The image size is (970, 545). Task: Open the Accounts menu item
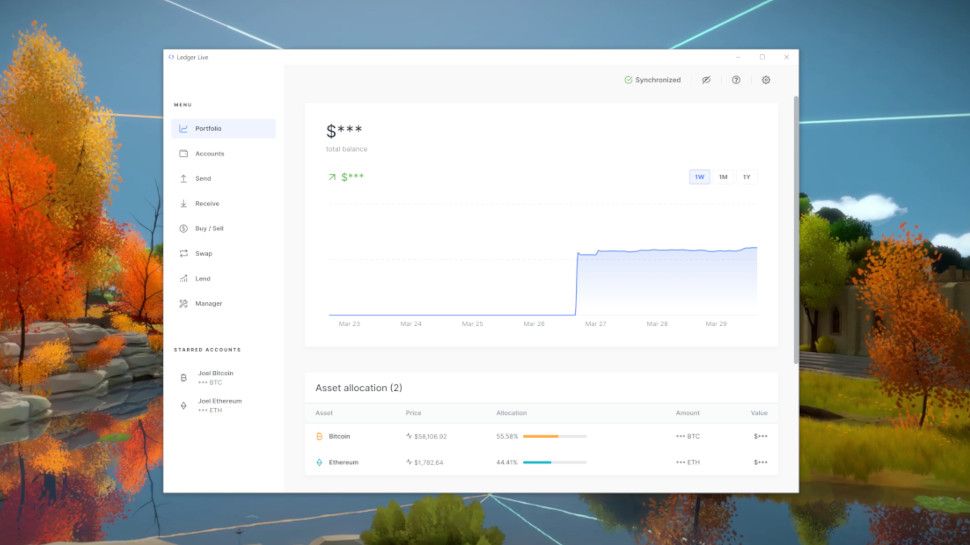pos(223,153)
